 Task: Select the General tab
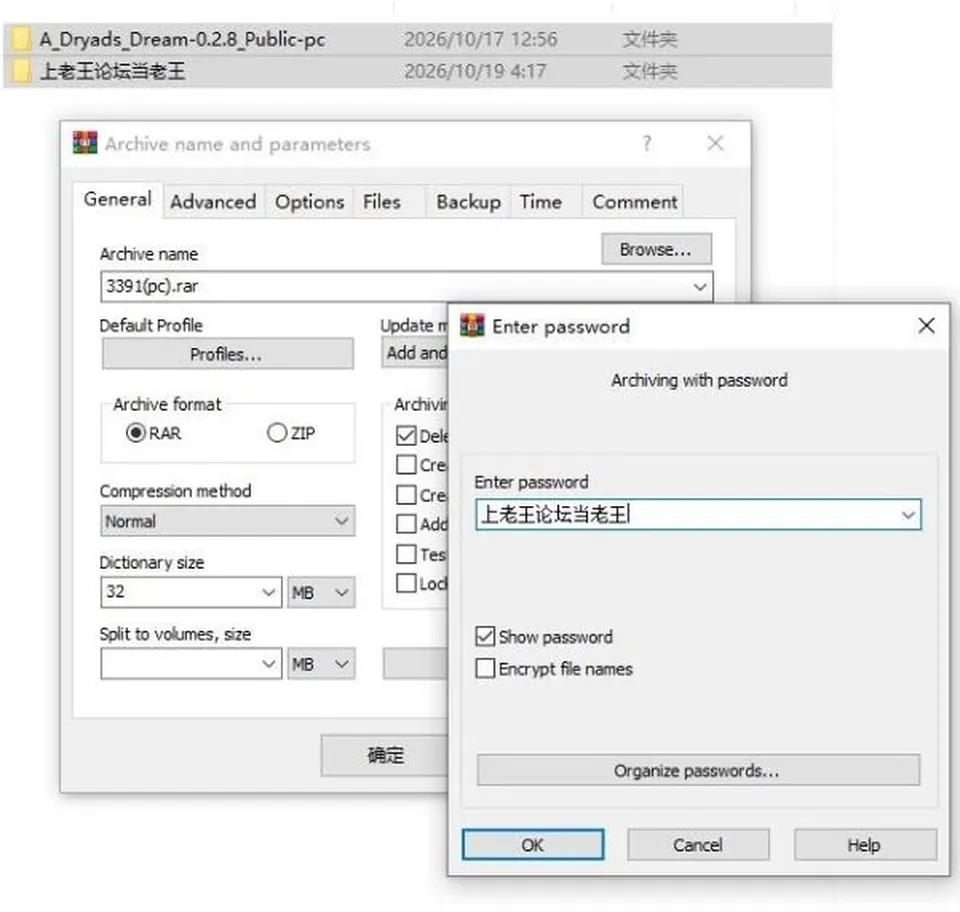click(118, 199)
